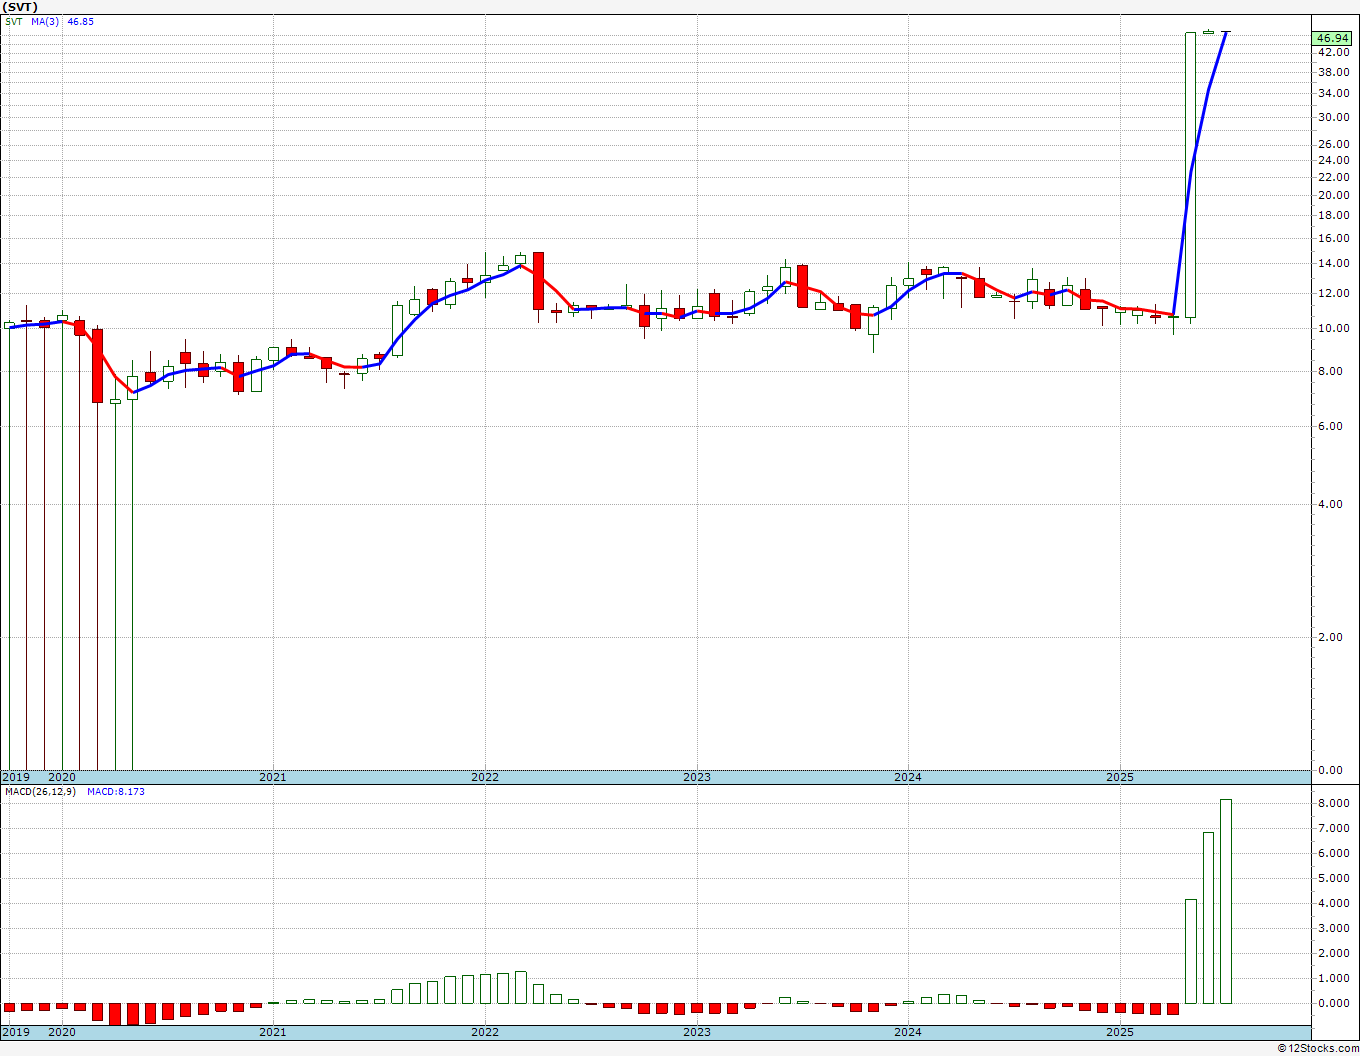Click the 30.00 price axis label

pyautogui.click(x=1332, y=118)
